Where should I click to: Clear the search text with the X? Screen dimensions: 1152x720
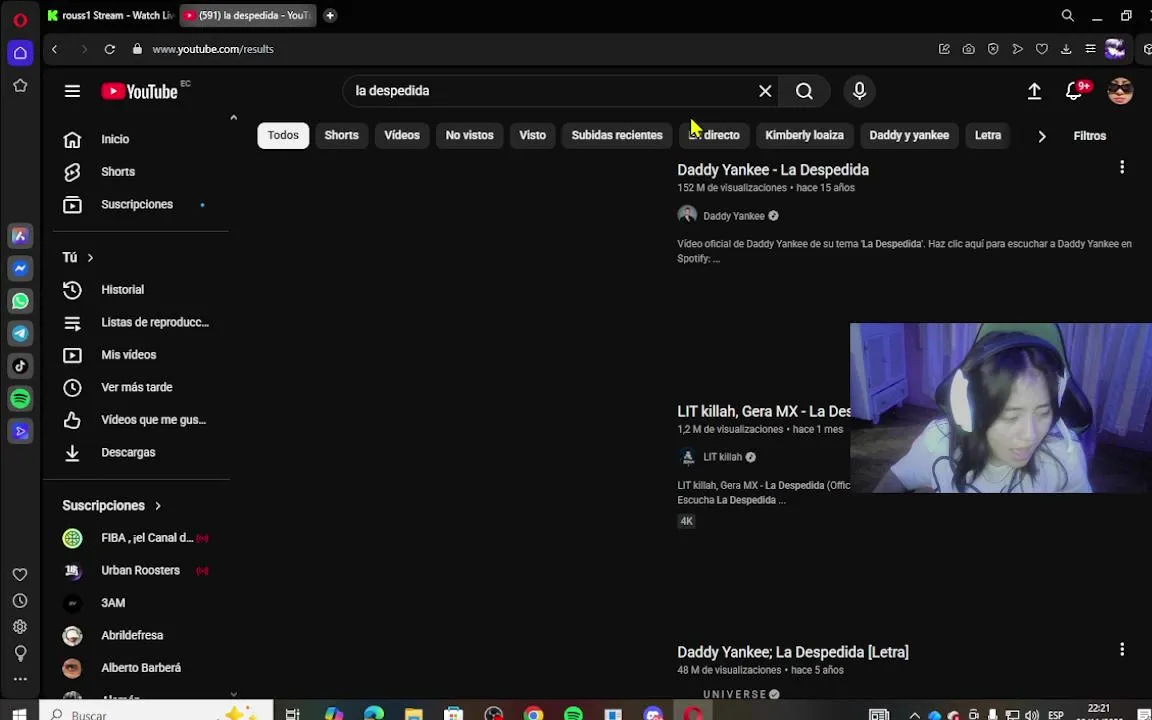coord(765,91)
